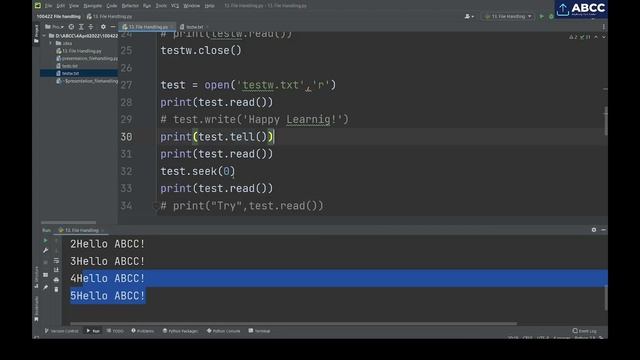Viewport: 640px width, 360px height.
Task: Click the console horizontal scrollbar
Action: tap(293, 324)
